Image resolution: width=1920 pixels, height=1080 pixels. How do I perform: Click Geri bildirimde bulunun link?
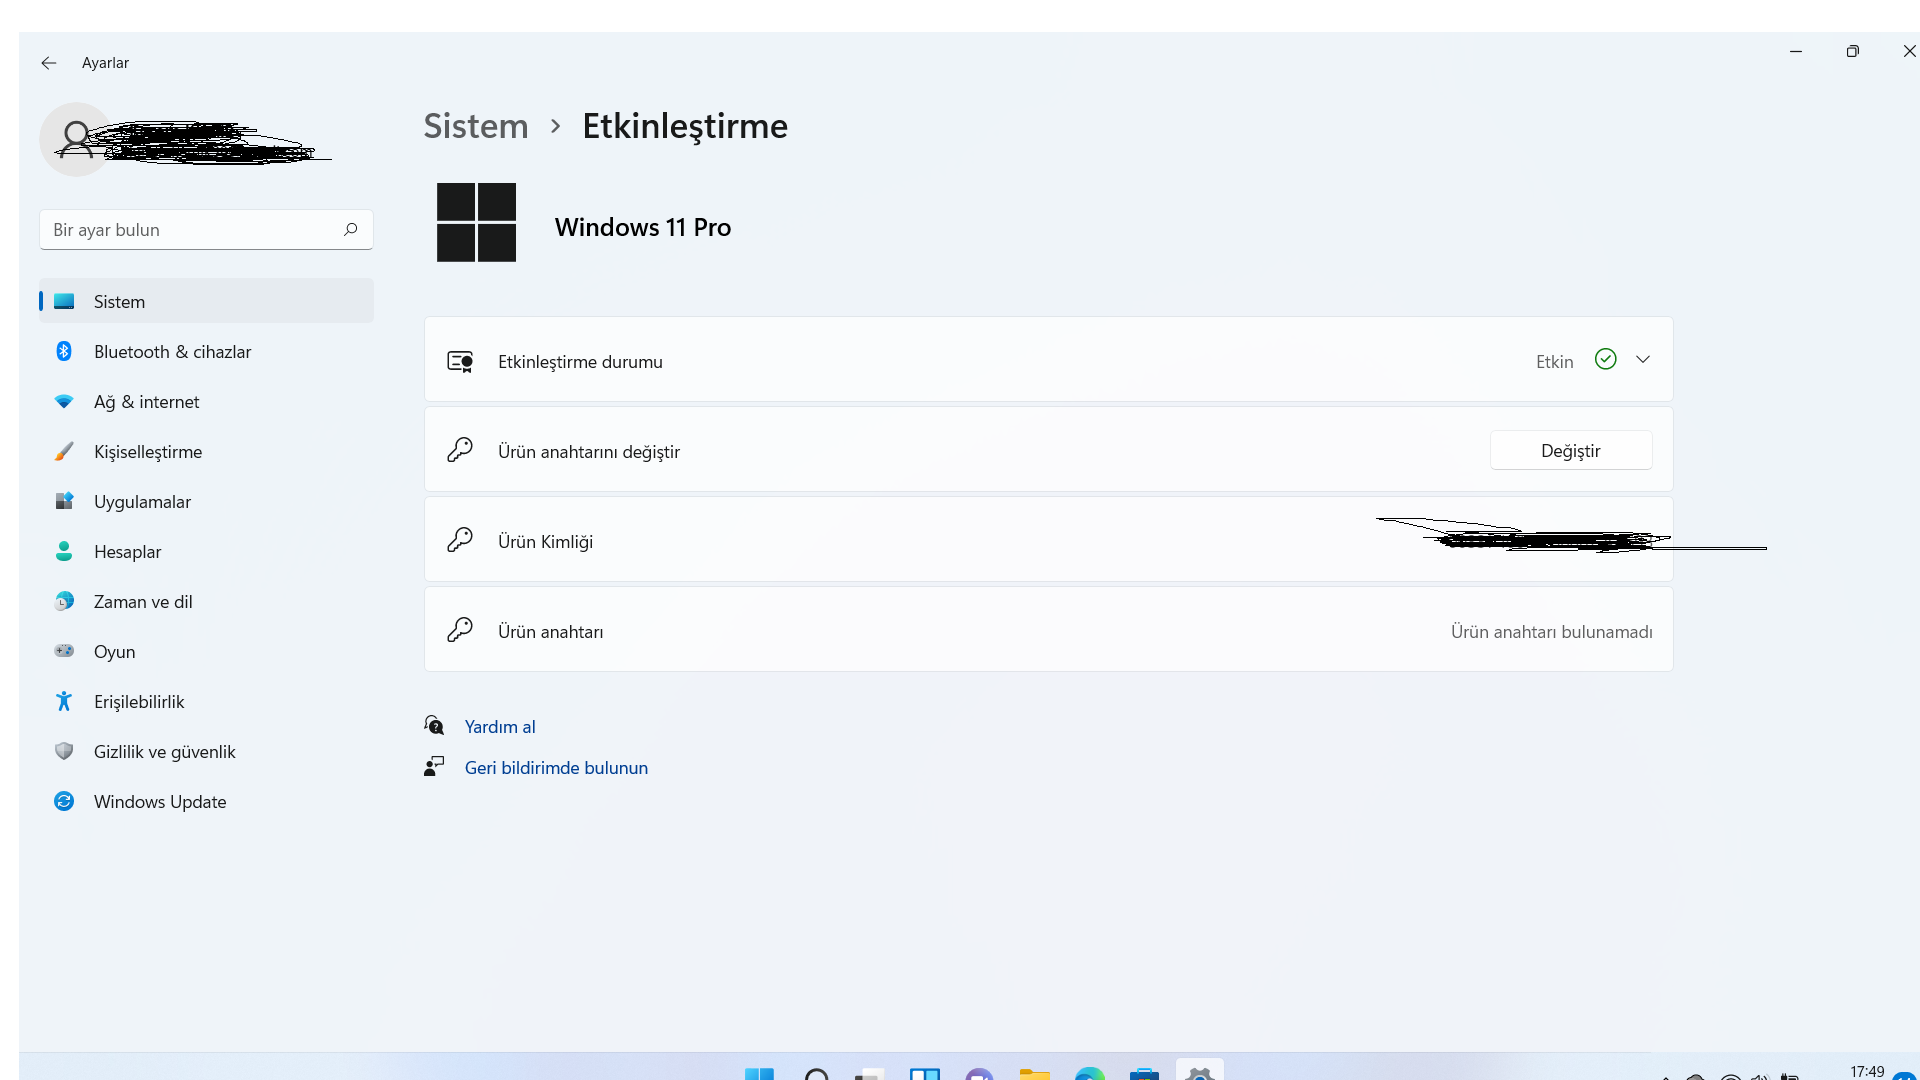click(556, 768)
